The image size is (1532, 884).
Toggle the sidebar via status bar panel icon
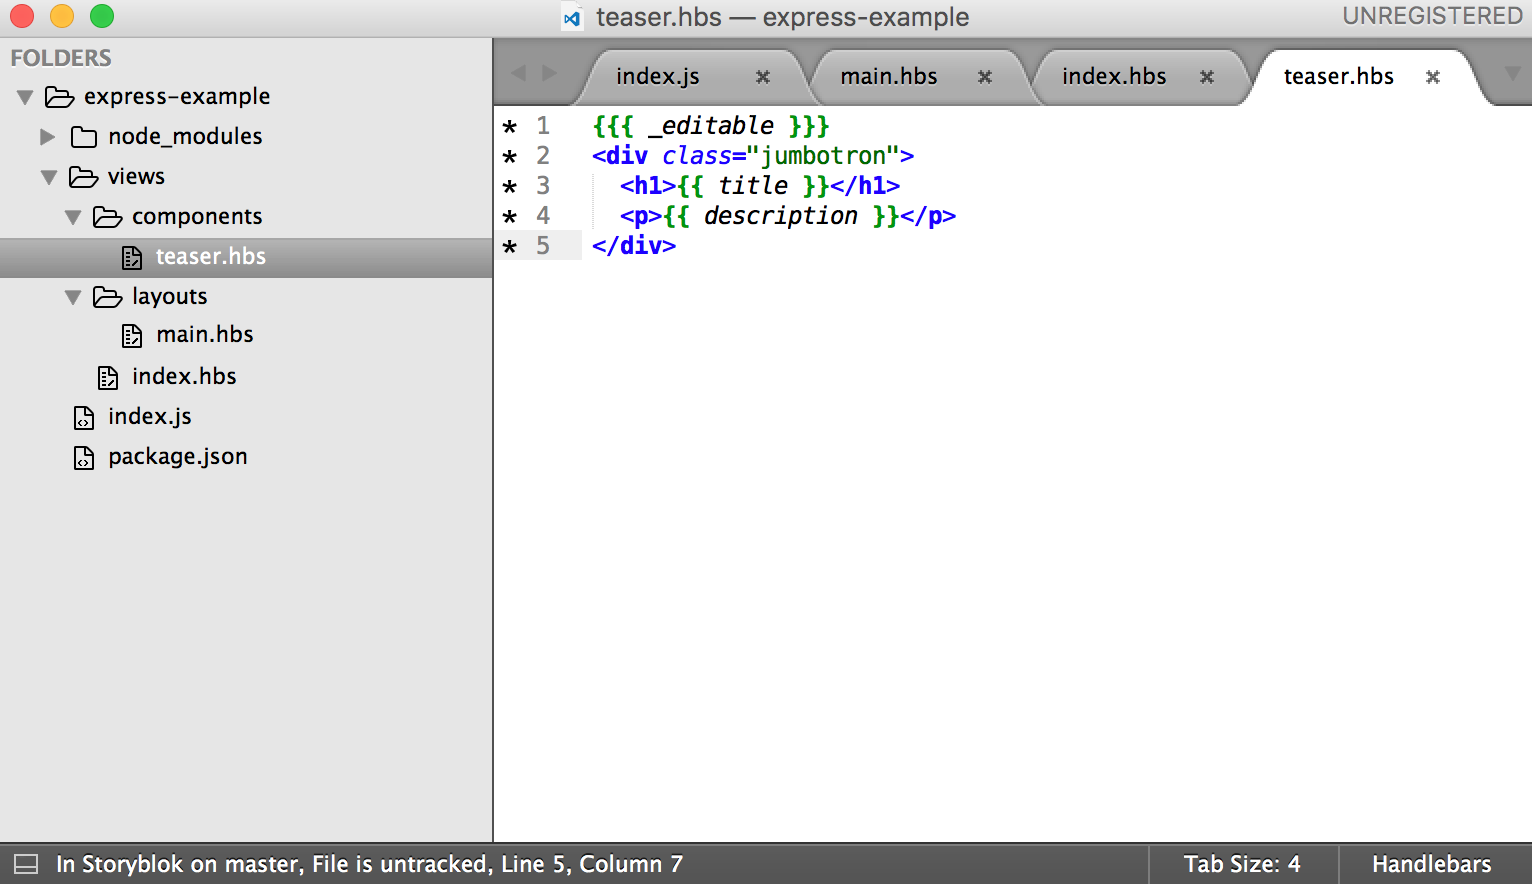(26, 864)
